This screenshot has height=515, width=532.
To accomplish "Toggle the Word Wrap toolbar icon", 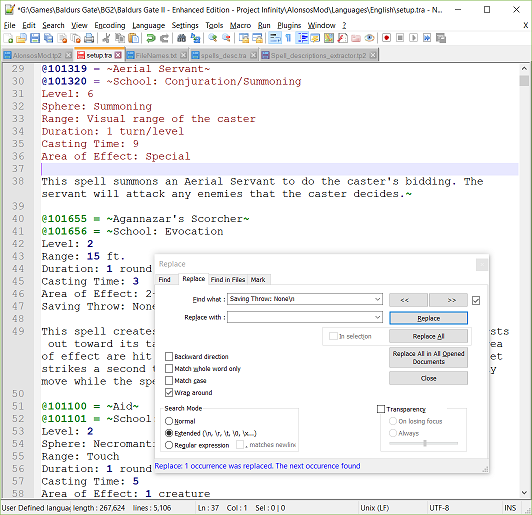I will coord(275,38).
